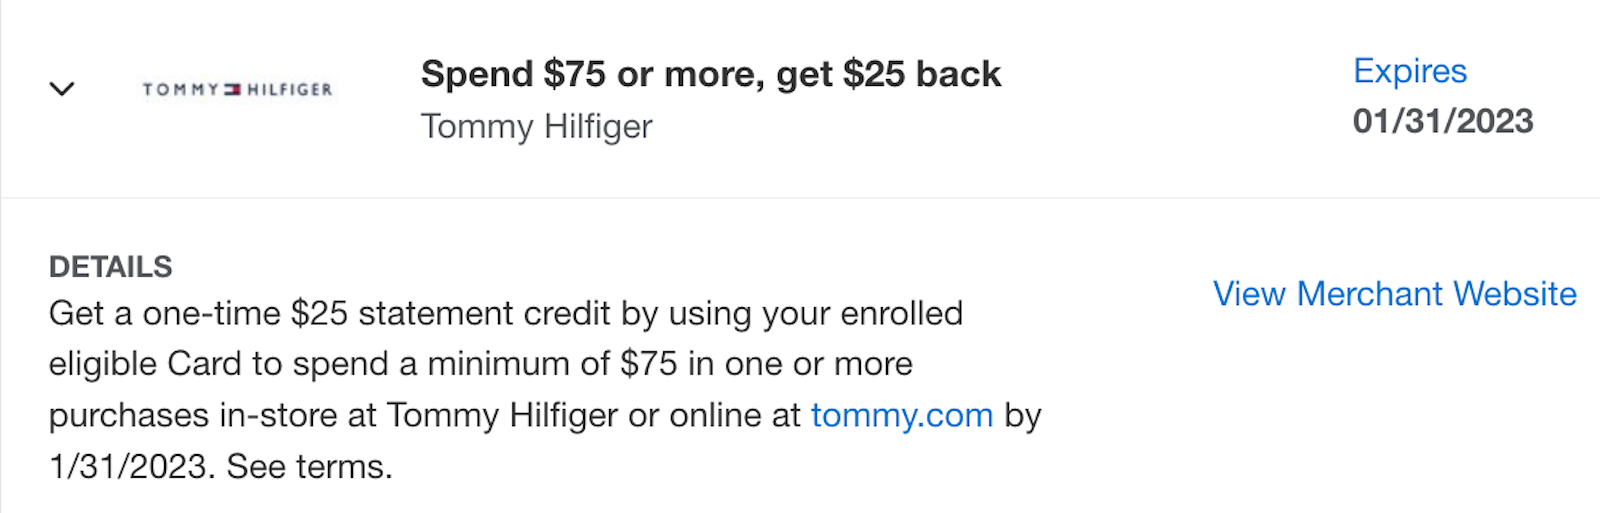Open the View Merchant Website link

pos(1394,294)
